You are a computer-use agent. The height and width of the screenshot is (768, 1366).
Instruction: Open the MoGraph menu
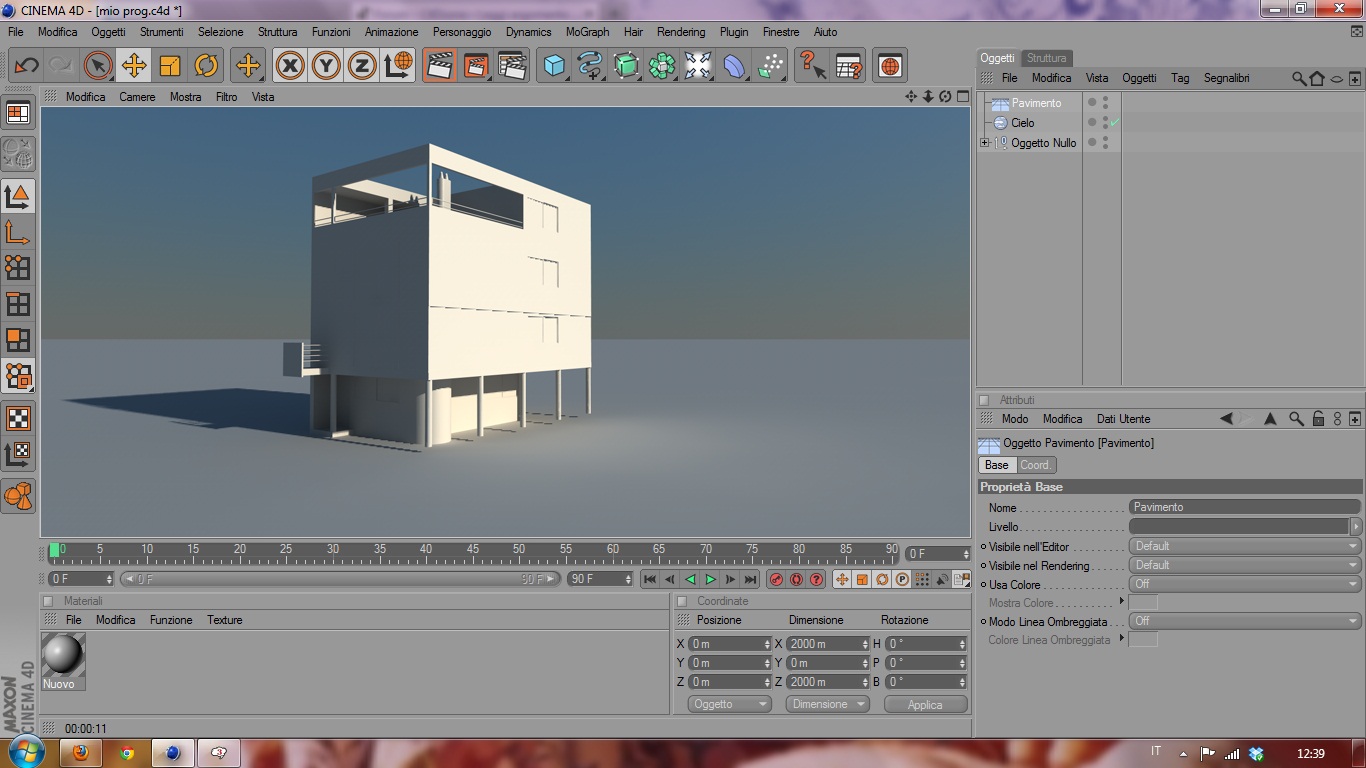point(587,32)
